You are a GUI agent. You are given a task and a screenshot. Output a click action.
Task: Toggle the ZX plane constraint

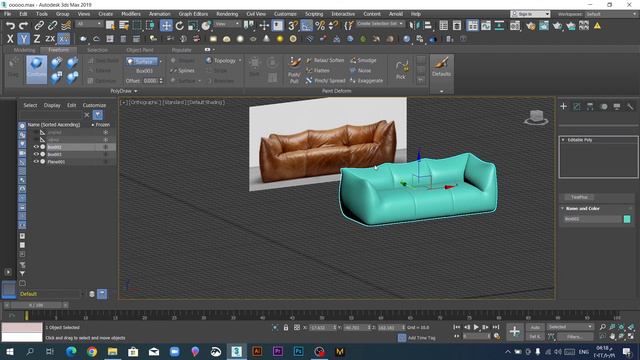50,39
